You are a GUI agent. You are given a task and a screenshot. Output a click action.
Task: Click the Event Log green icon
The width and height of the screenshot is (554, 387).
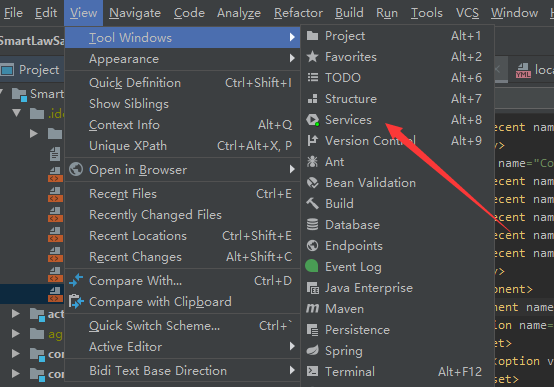tap(312, 266)
